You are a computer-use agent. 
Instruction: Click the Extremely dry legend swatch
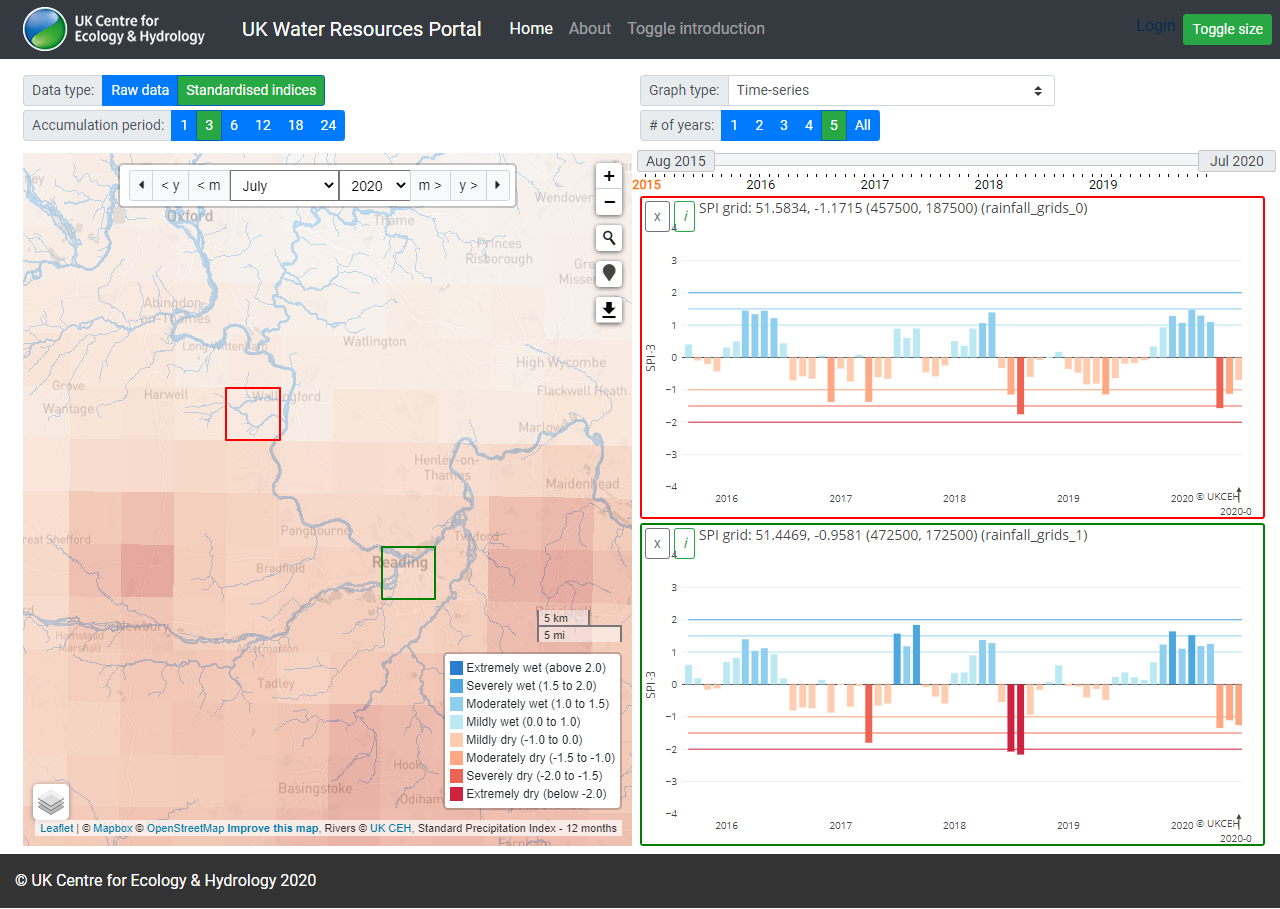(456, 794)
